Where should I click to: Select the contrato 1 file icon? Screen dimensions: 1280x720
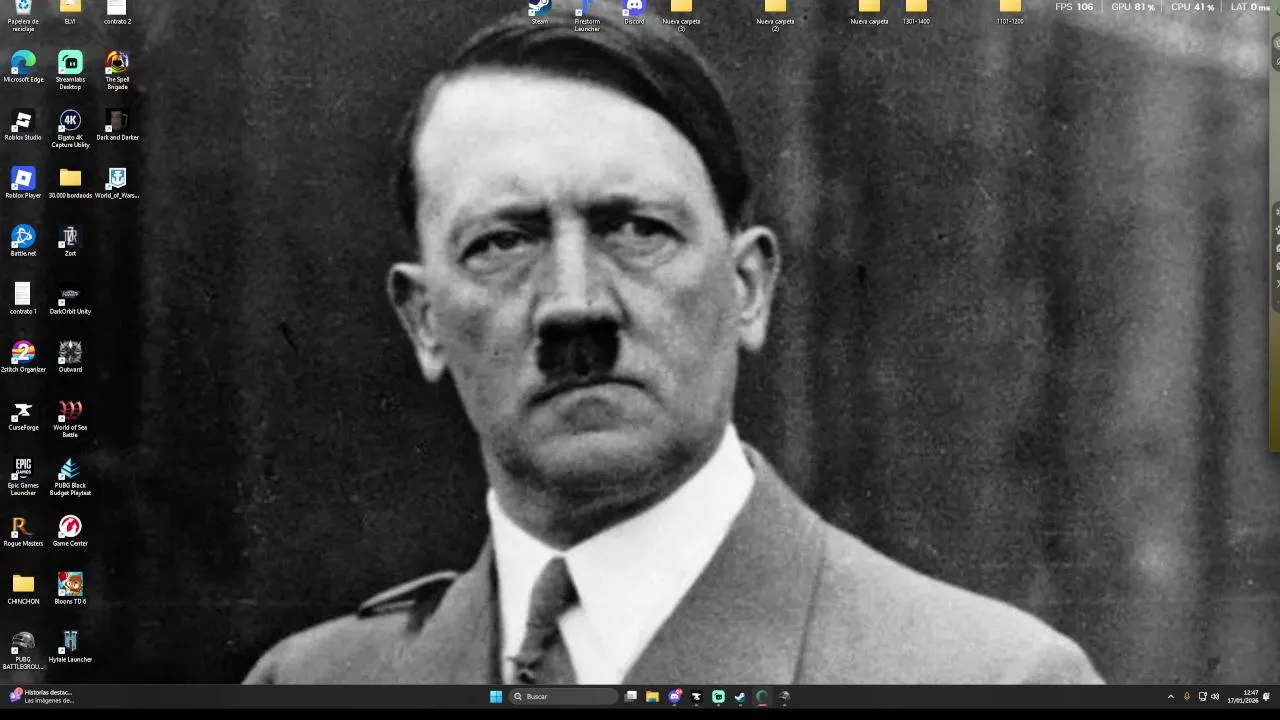point(23,299)
